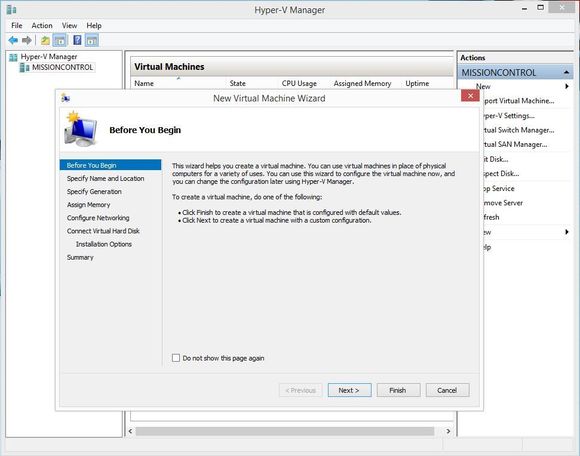Go to Configure Networking wizard step

(98, 218)
